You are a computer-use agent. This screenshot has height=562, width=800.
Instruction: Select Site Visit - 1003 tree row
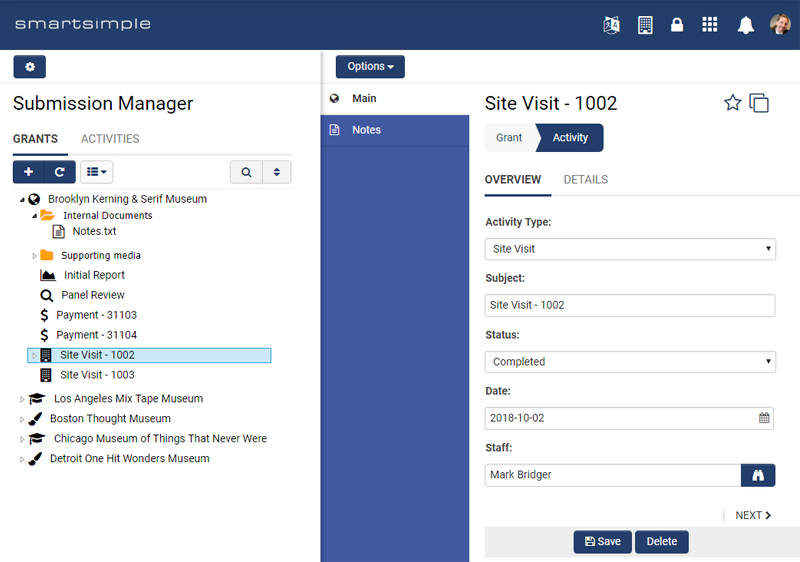point(97,375)
